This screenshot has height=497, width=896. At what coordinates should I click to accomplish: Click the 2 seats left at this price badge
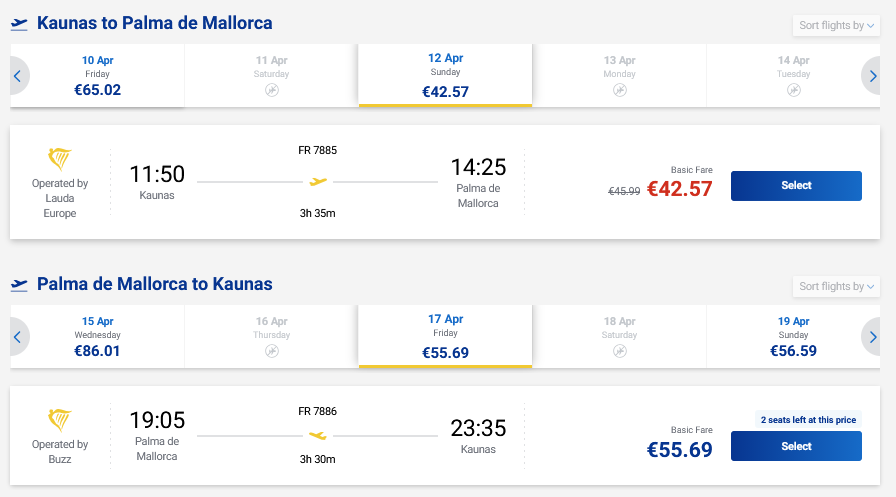(x=808, y=420)
